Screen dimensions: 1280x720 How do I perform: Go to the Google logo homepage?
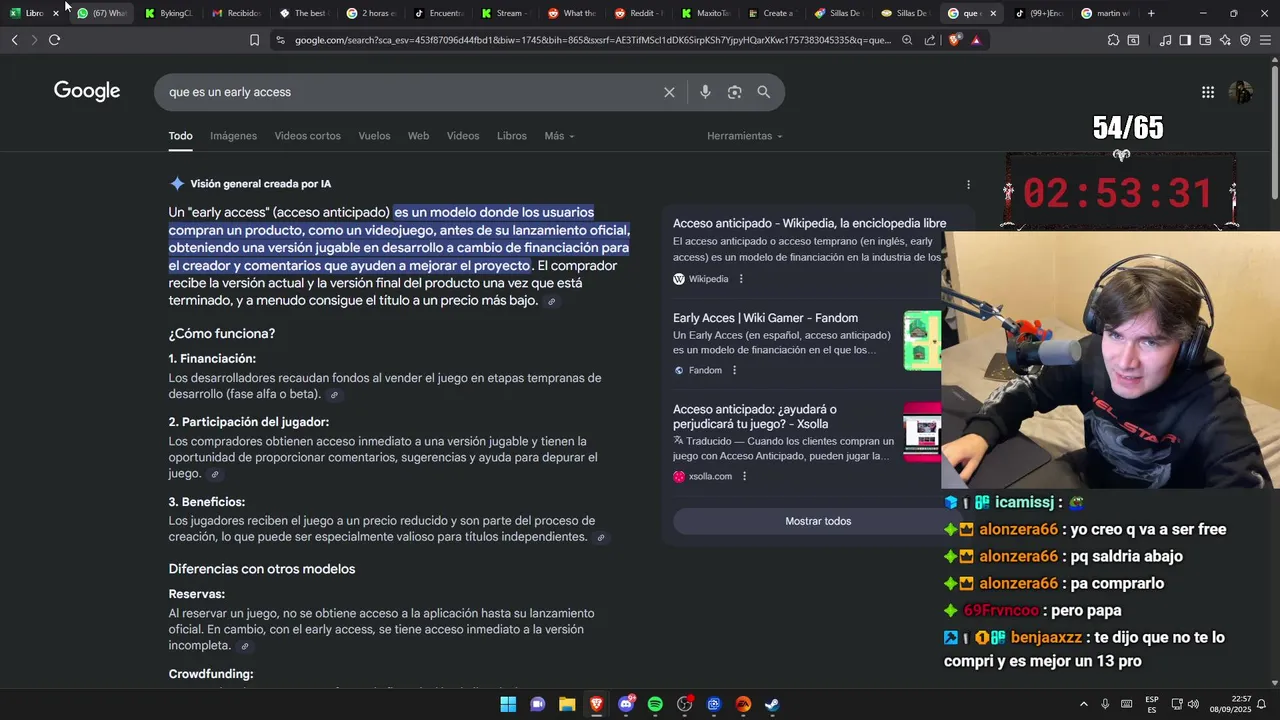click(87, 91)
